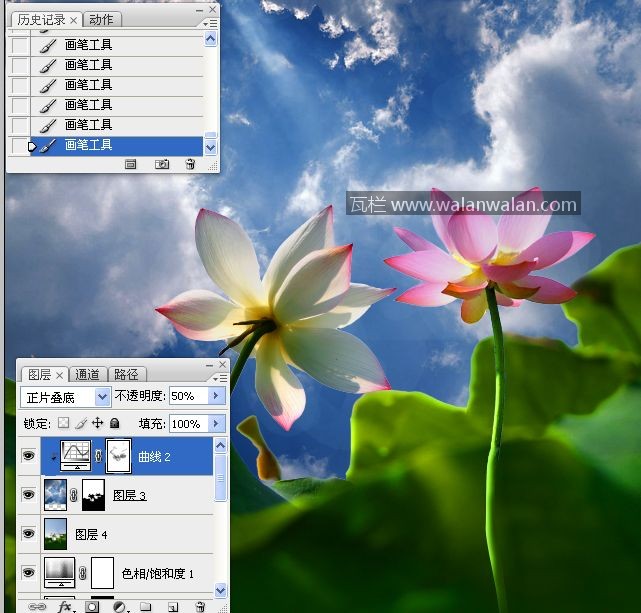
Task: Enable lock position (move arrows) icon
Action: pos(97,424)
